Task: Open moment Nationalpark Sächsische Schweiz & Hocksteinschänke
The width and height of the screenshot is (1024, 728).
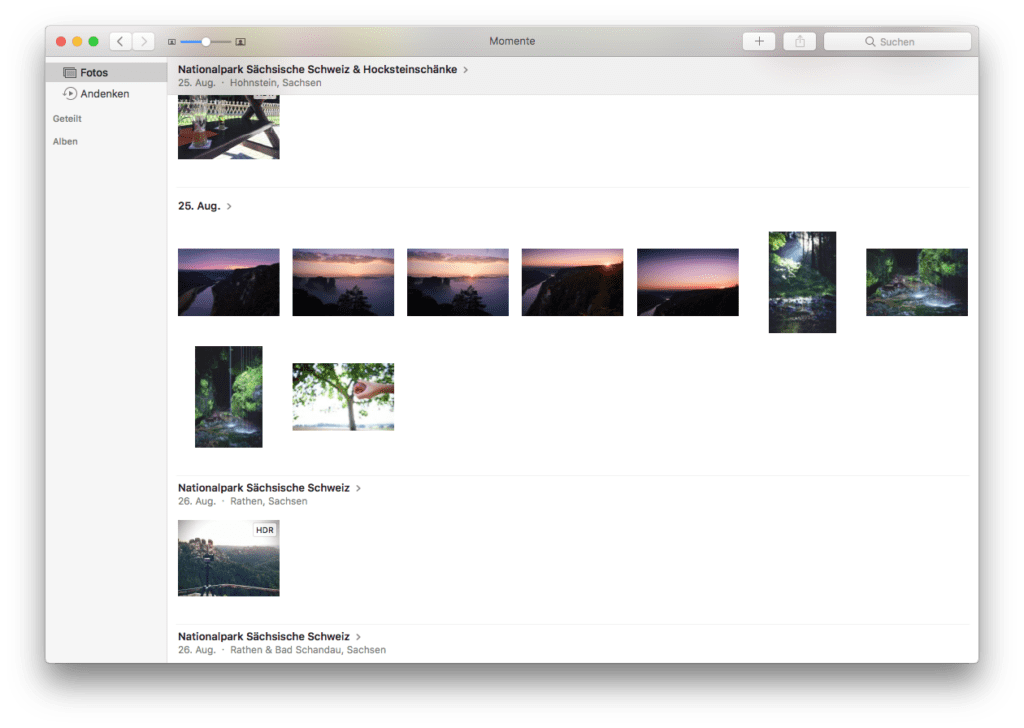Action: (x=317, y=69)
